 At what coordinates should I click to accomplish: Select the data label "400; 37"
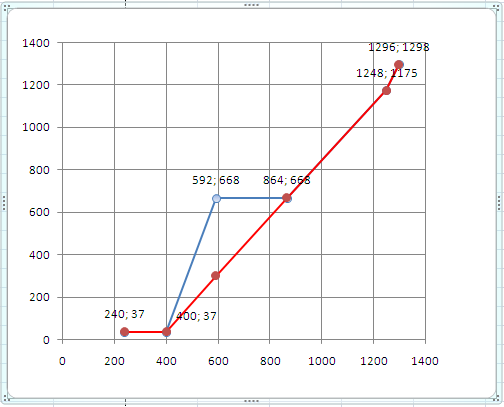click(x=196, y=316)
